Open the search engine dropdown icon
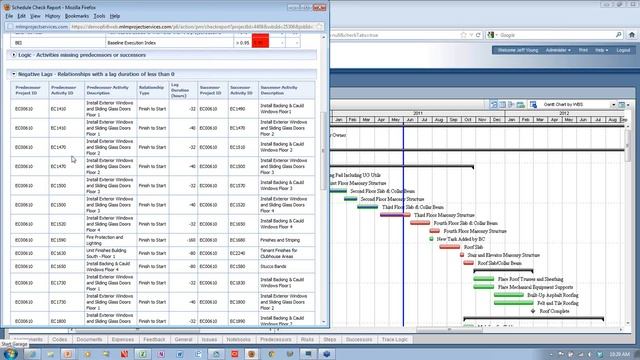Screen dimensions: 640x360 coord(491,35)
